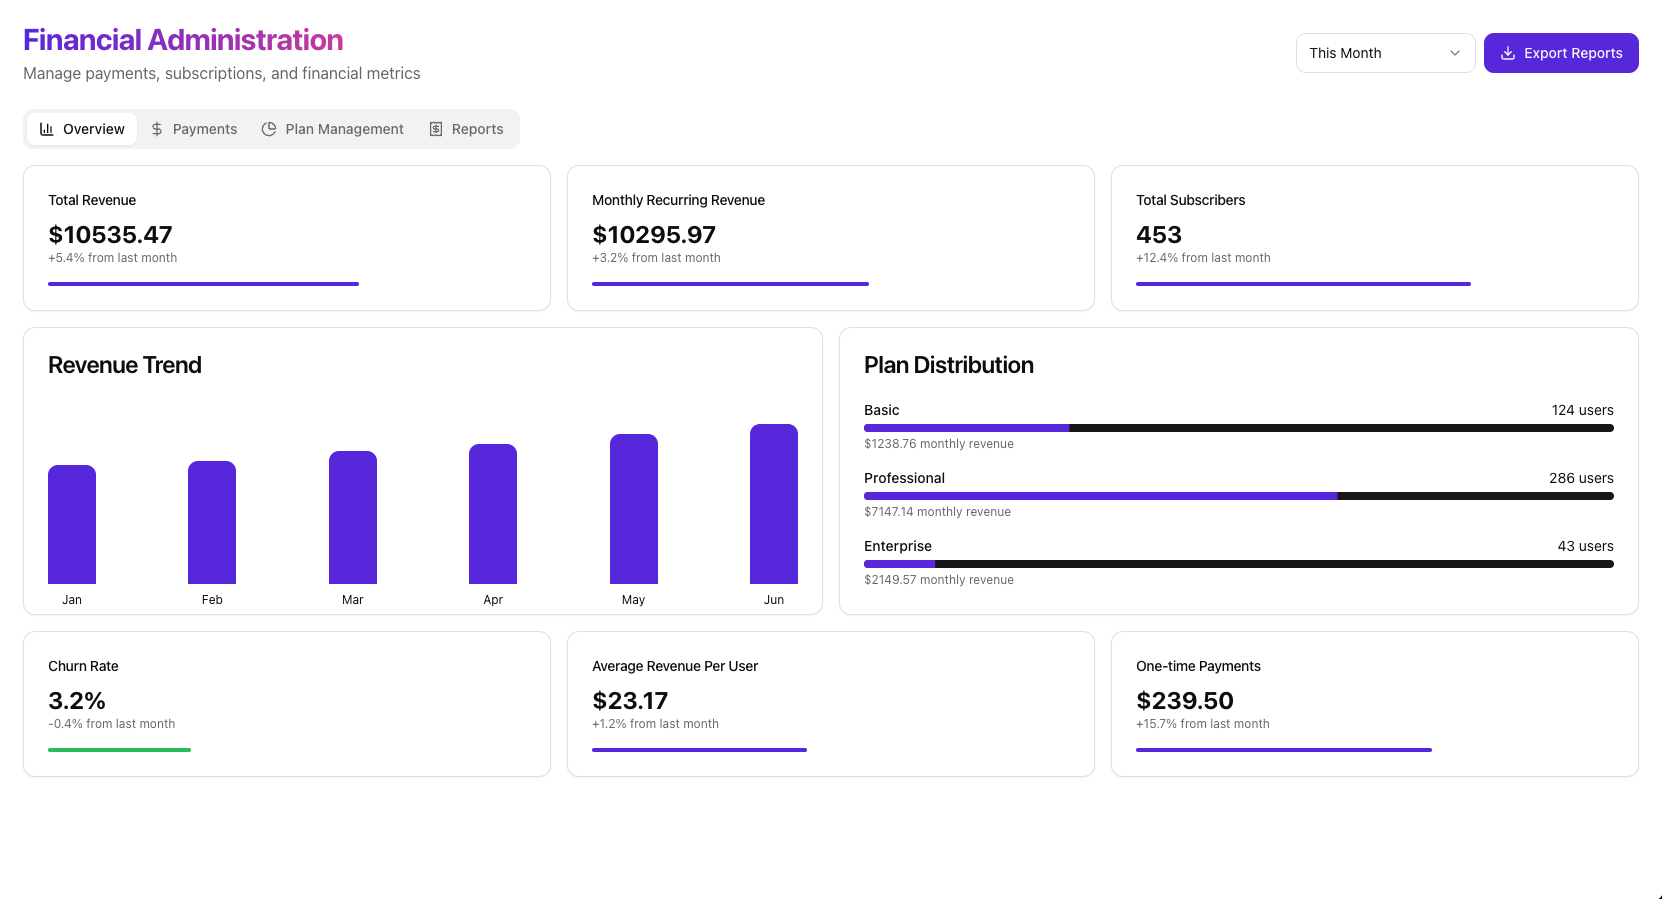Click the pie chart icon beside Plan Management
This screenshot has height=899, width=1662.
coord(269,129)
